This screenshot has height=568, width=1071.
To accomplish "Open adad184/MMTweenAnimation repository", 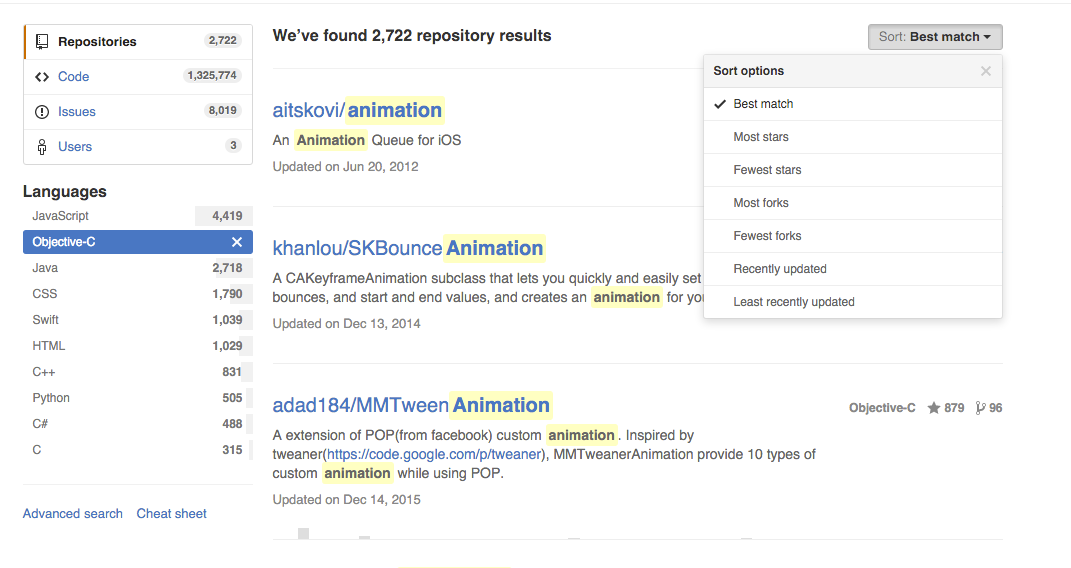I will tap(411, 405).
